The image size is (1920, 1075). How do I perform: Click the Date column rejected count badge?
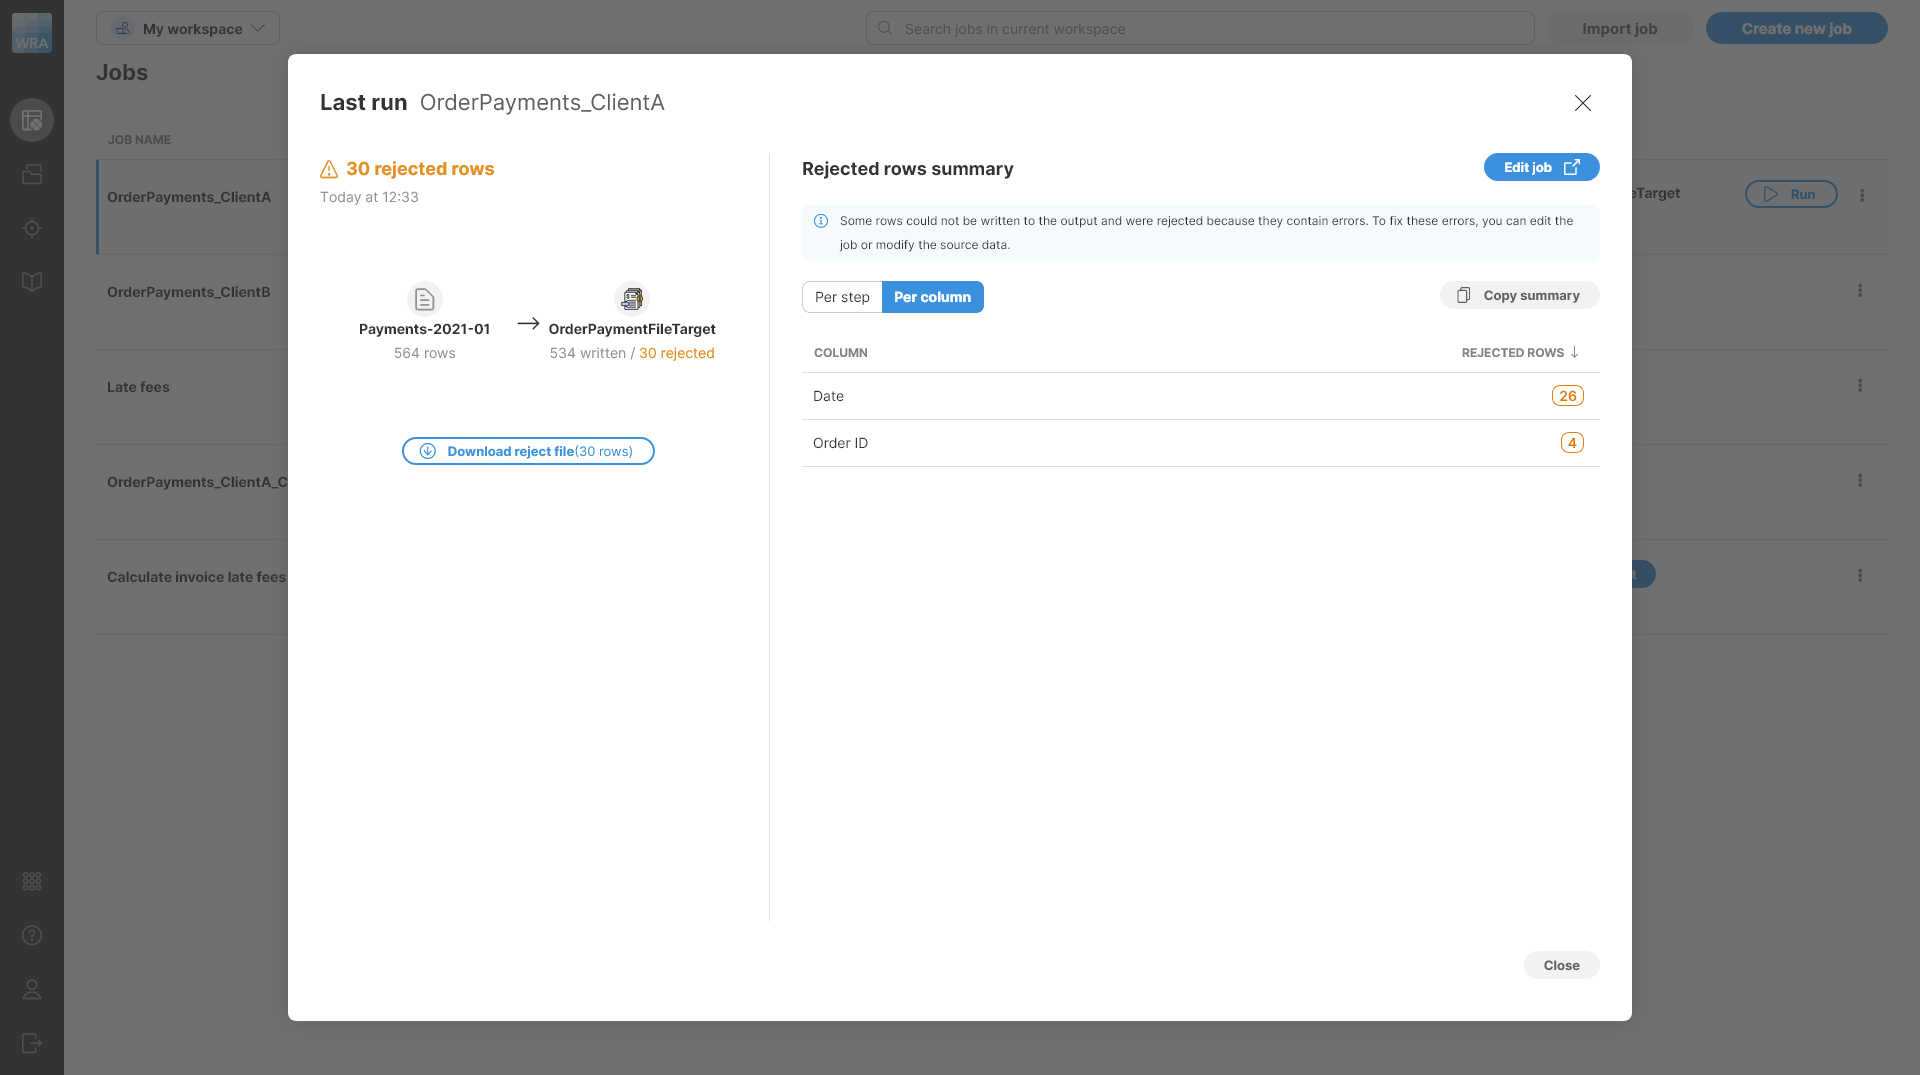1567,396
